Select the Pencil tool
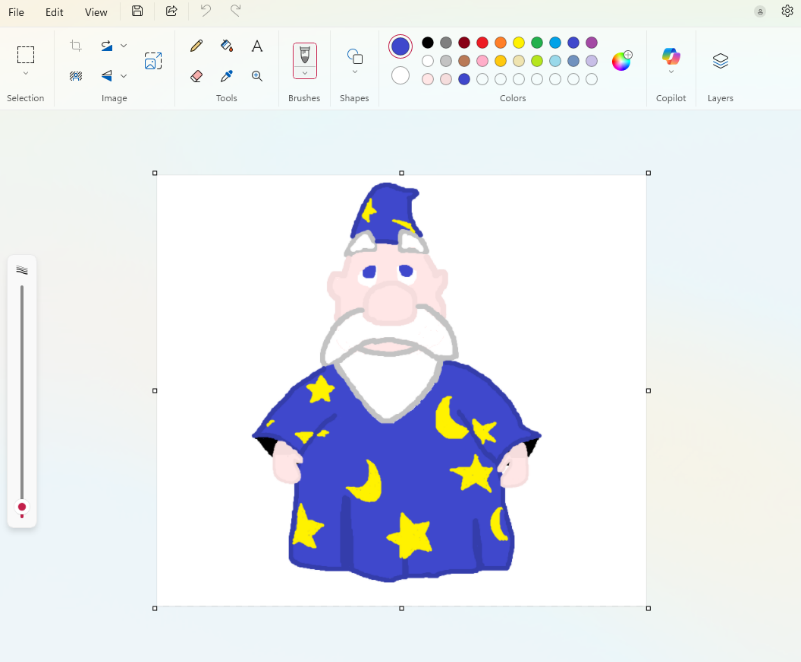 click(x=197, y=46)
